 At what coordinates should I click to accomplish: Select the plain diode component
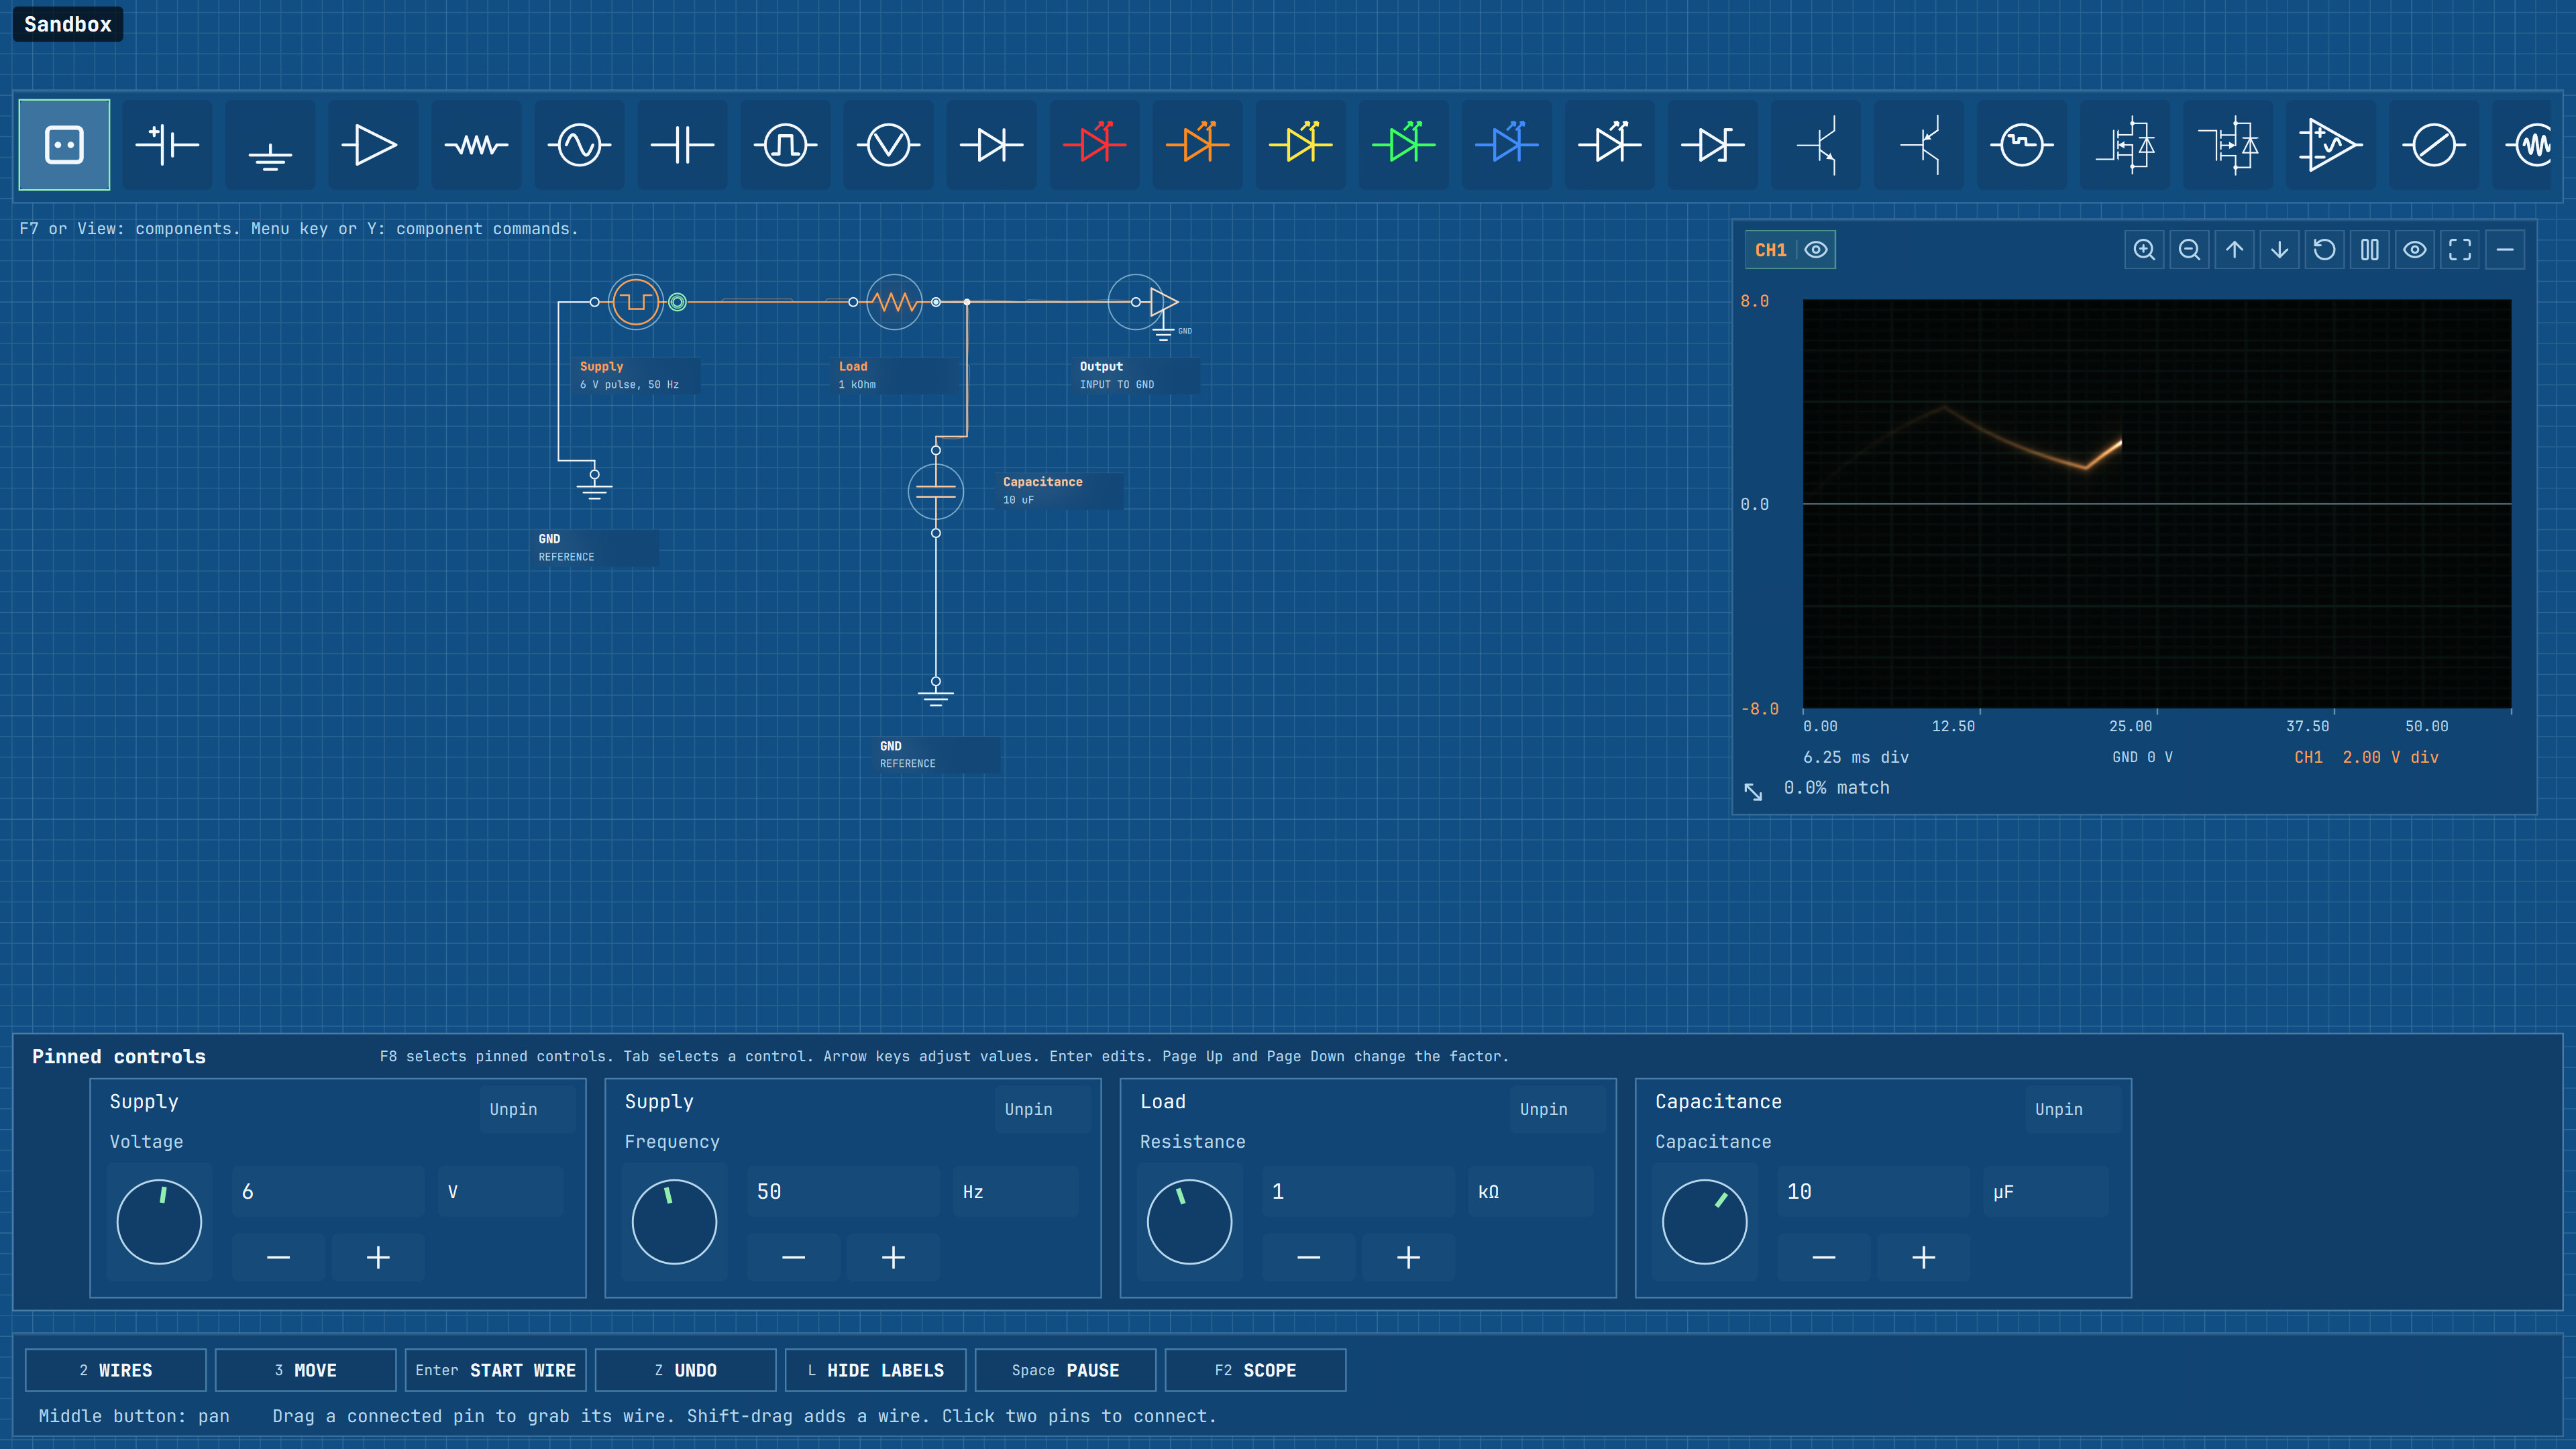pyautogui.click(x=991, y=145)
